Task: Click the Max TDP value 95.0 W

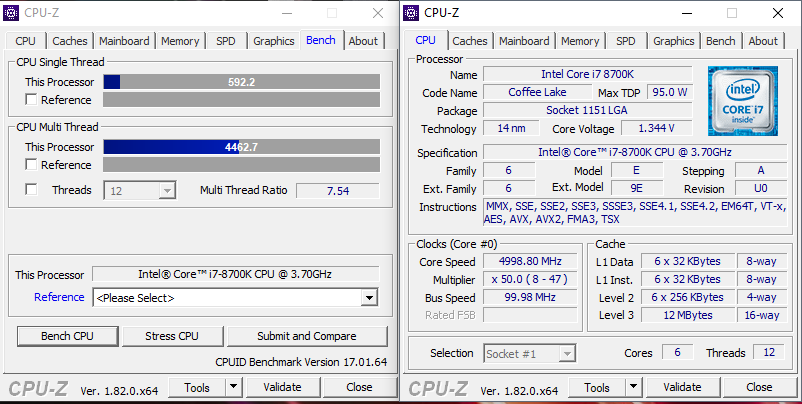Action: [670, 92]
